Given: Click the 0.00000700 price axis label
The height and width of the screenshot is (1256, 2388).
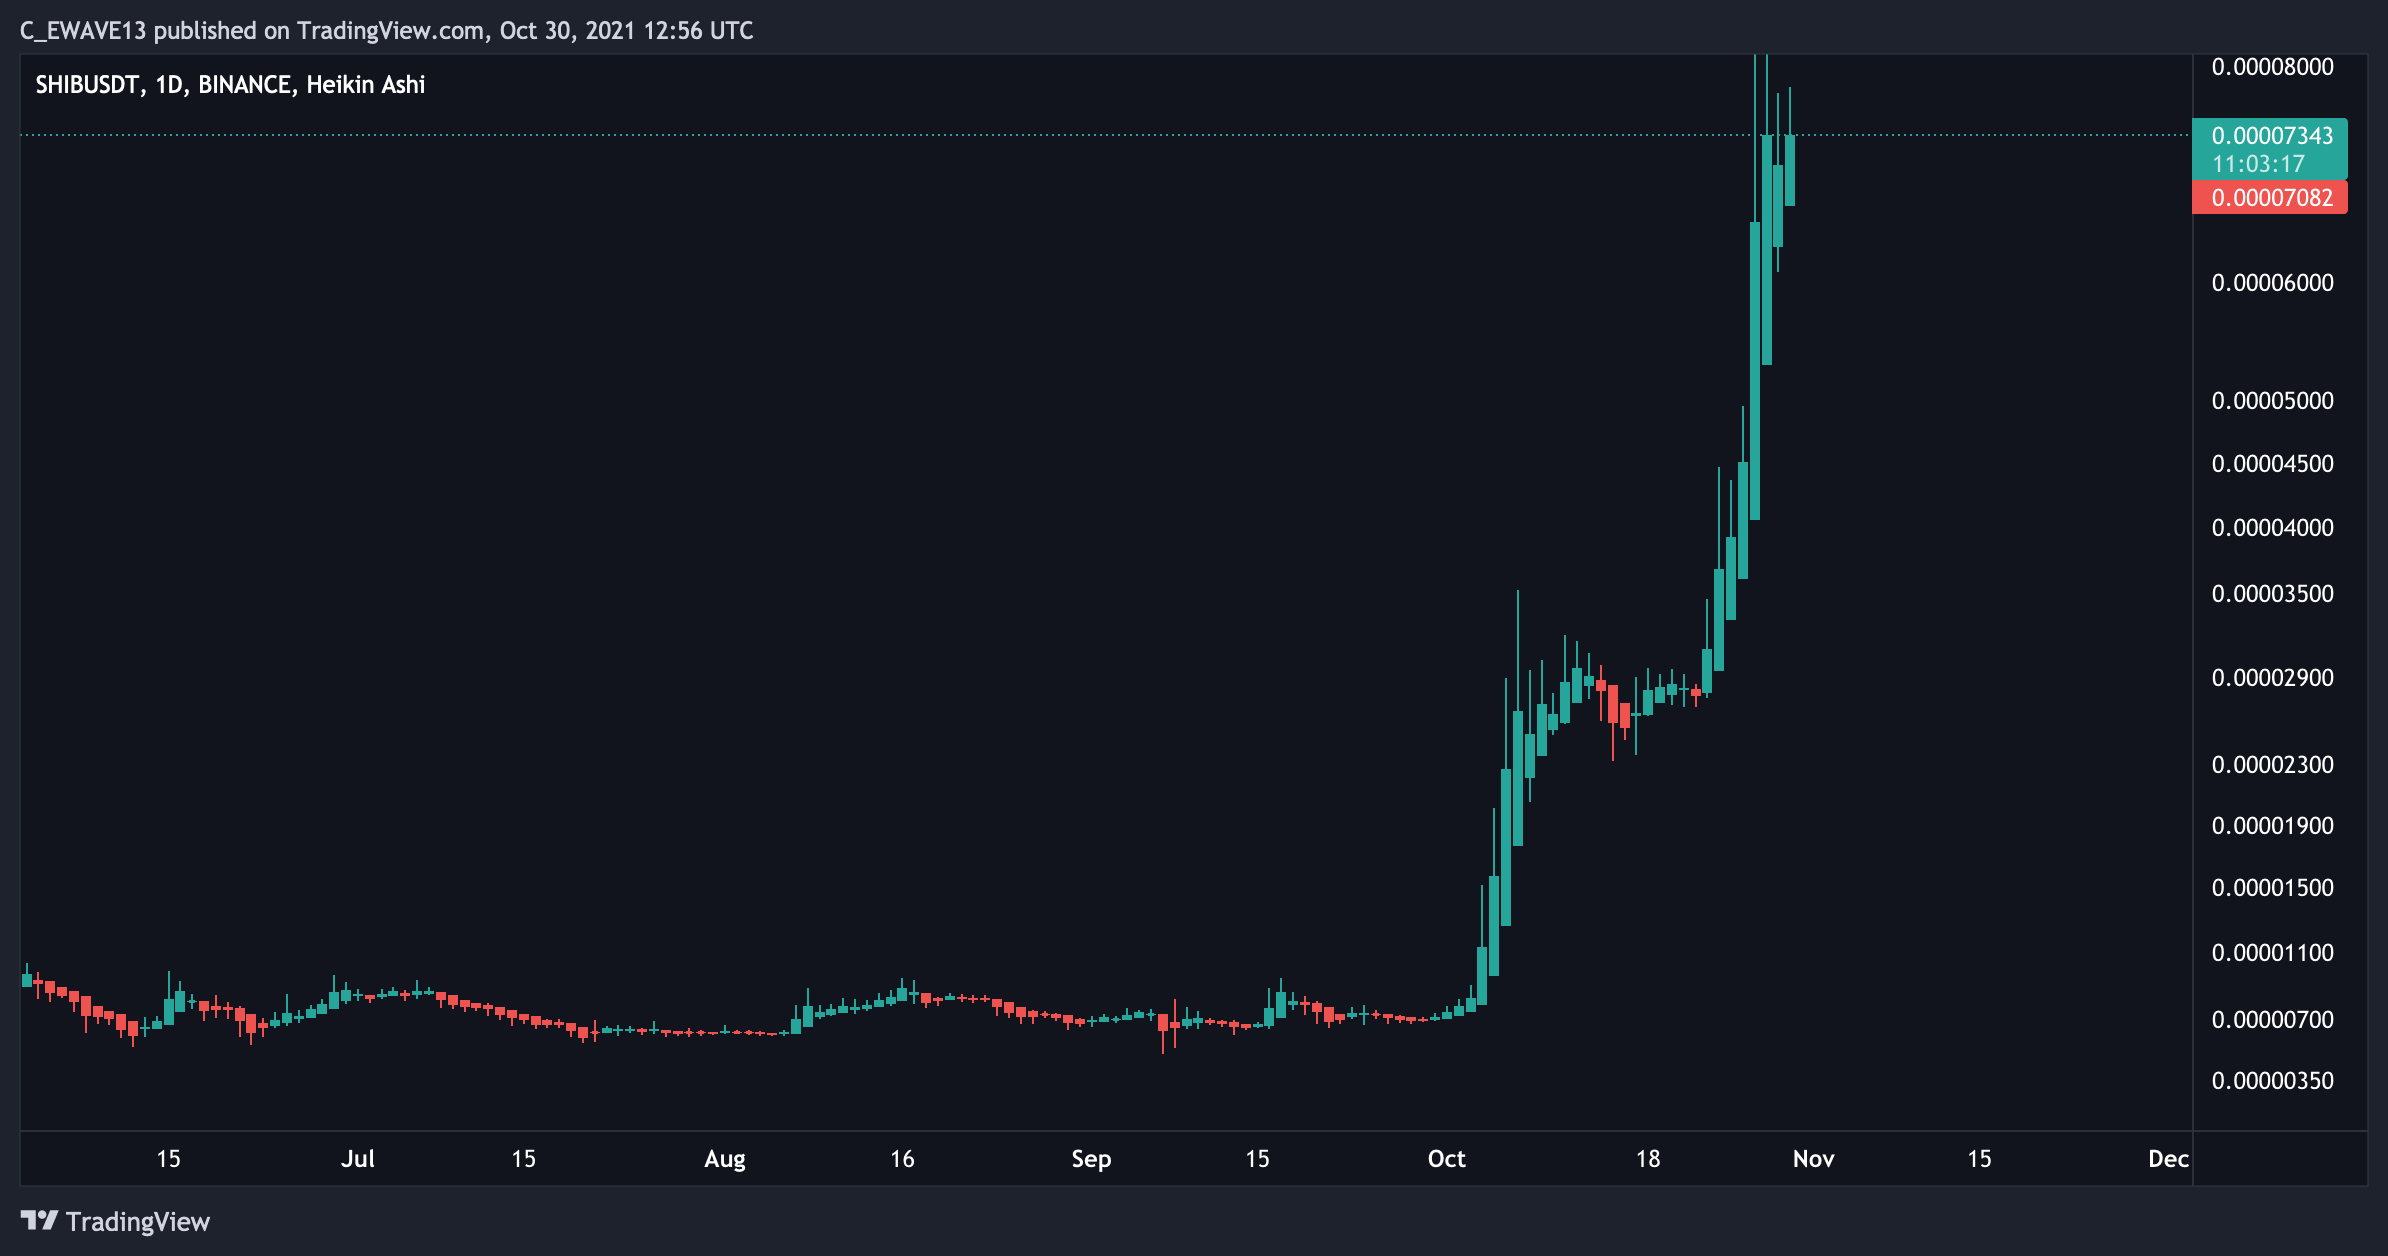Looking at the screenshot, I should pyautogui.click(x=2272, y=1020).
